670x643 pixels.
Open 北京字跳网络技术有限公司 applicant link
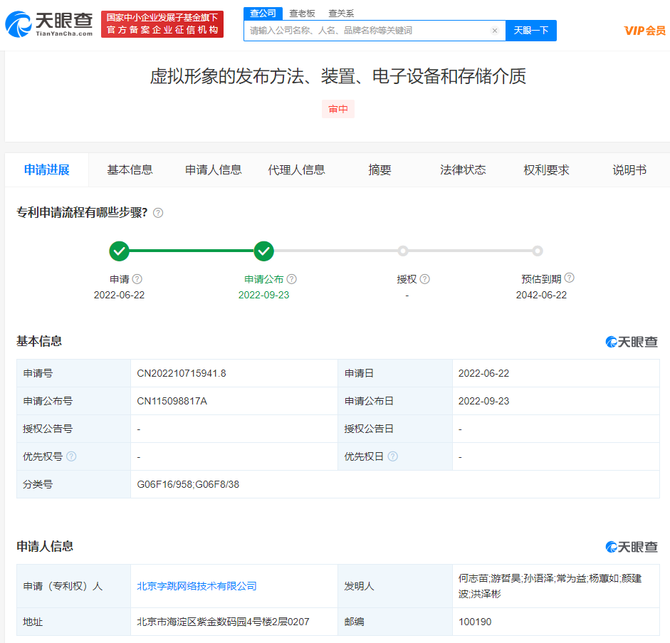coord(197,586)
